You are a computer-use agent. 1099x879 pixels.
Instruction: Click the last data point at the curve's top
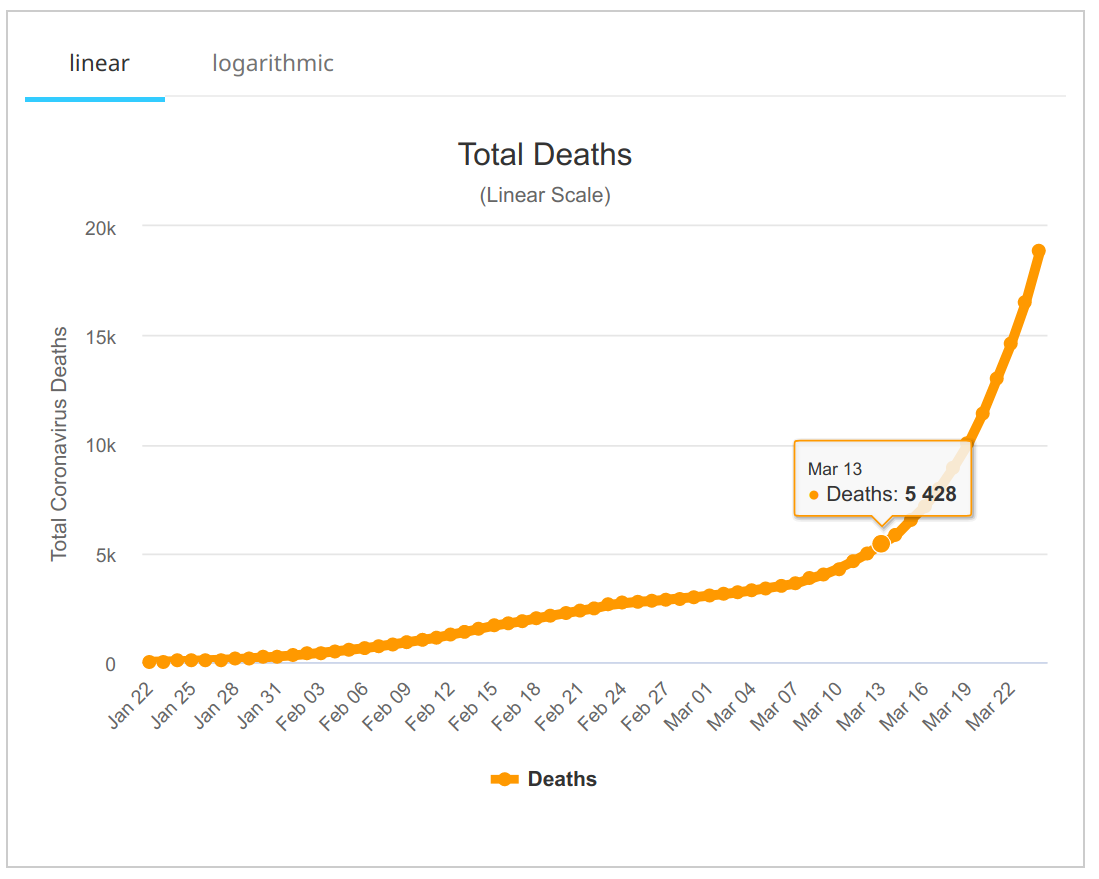point(1039,251)
